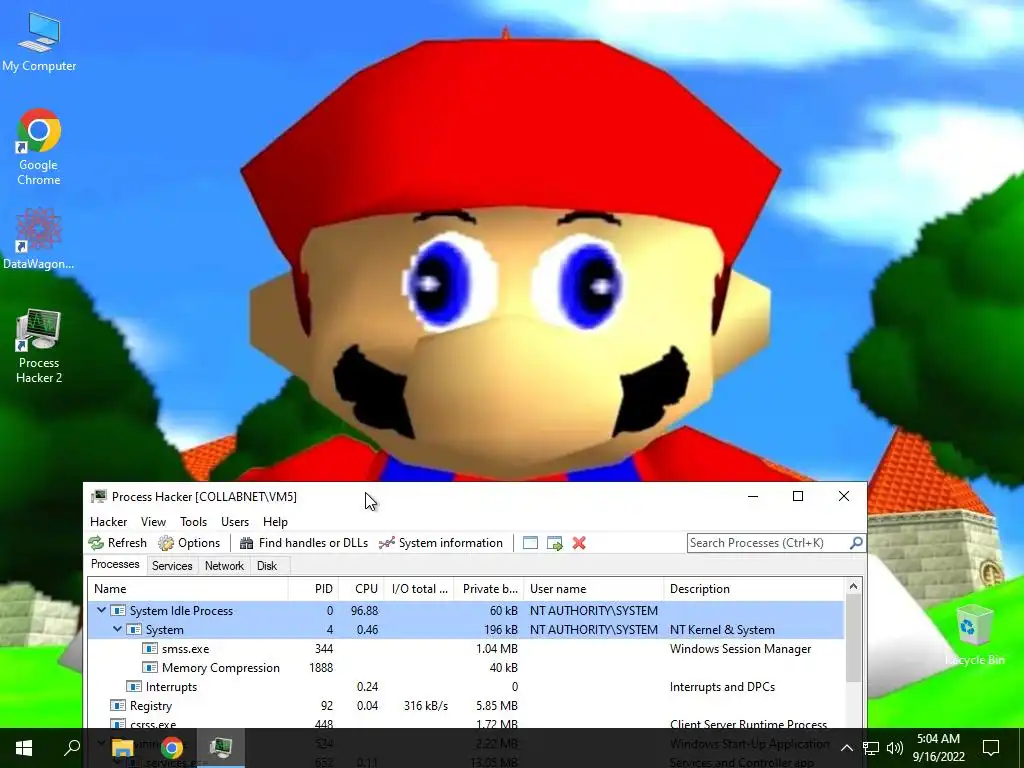Open the Google Chrome desktop shortcut

(39, 147)
